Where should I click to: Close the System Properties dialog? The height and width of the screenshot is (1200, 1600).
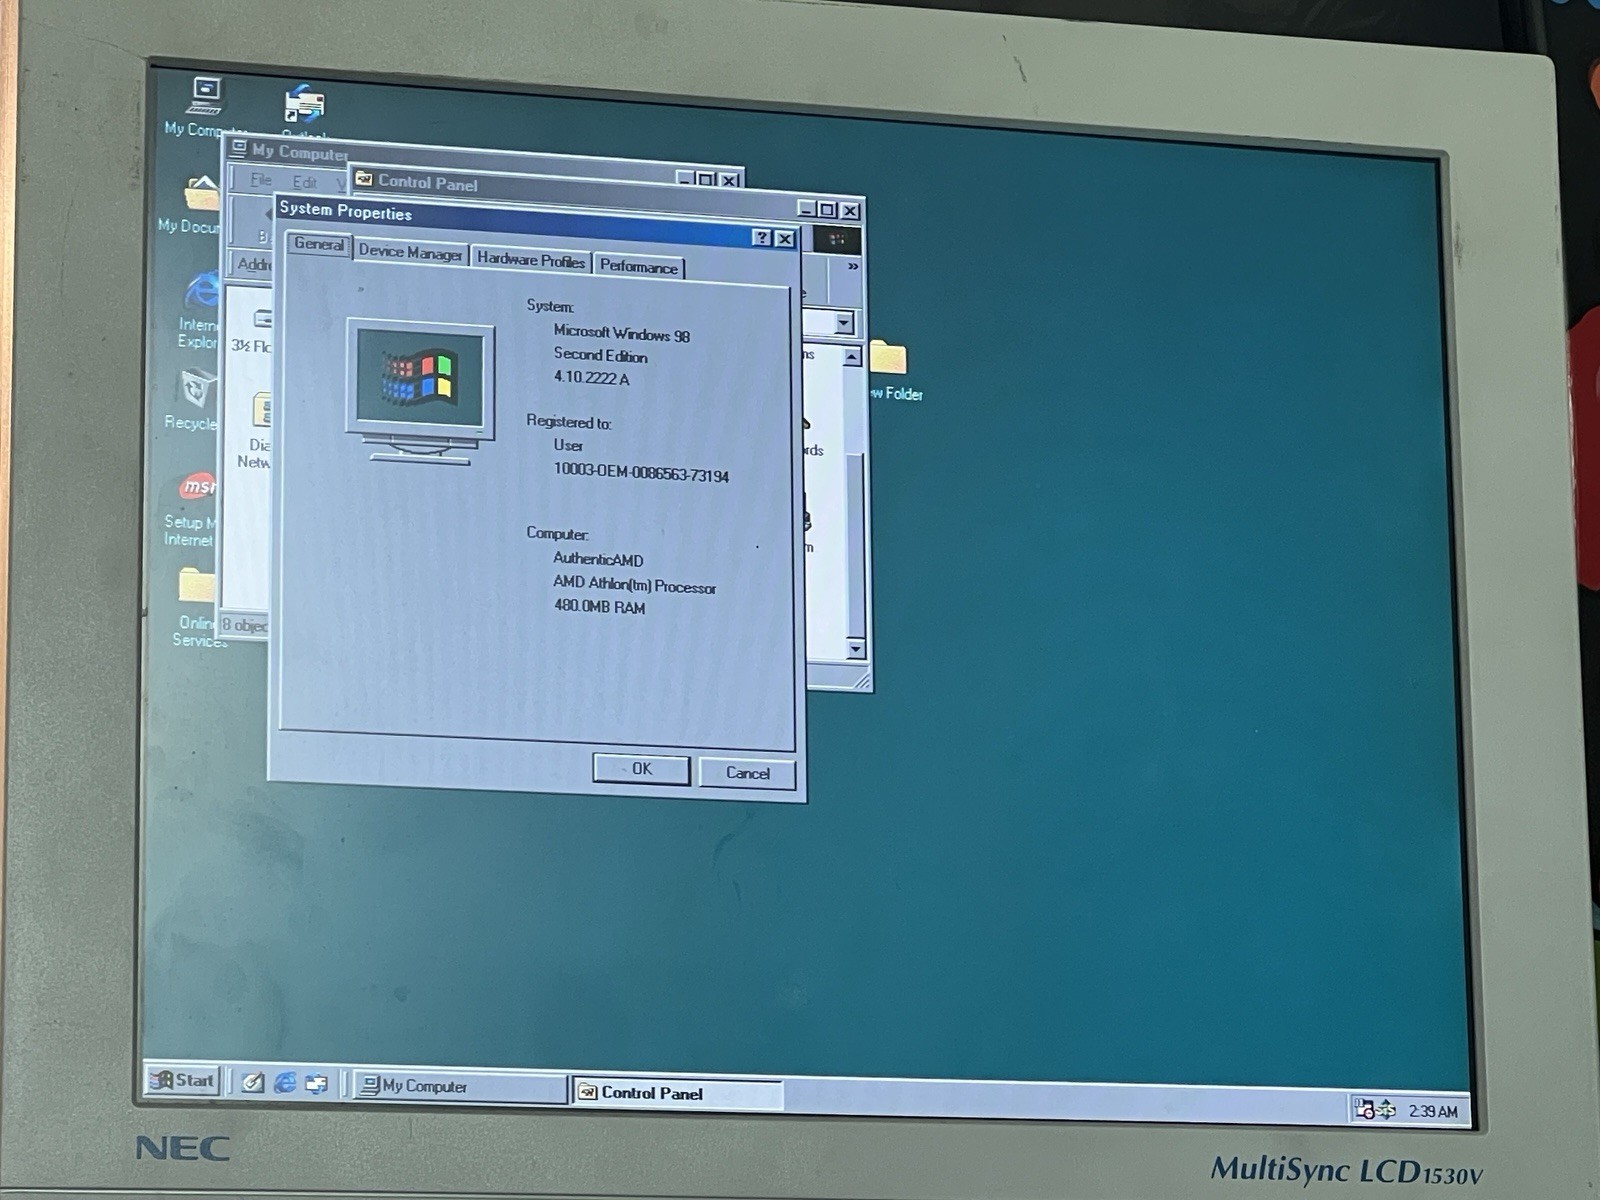pyautogui.click(x=786, y=238)
